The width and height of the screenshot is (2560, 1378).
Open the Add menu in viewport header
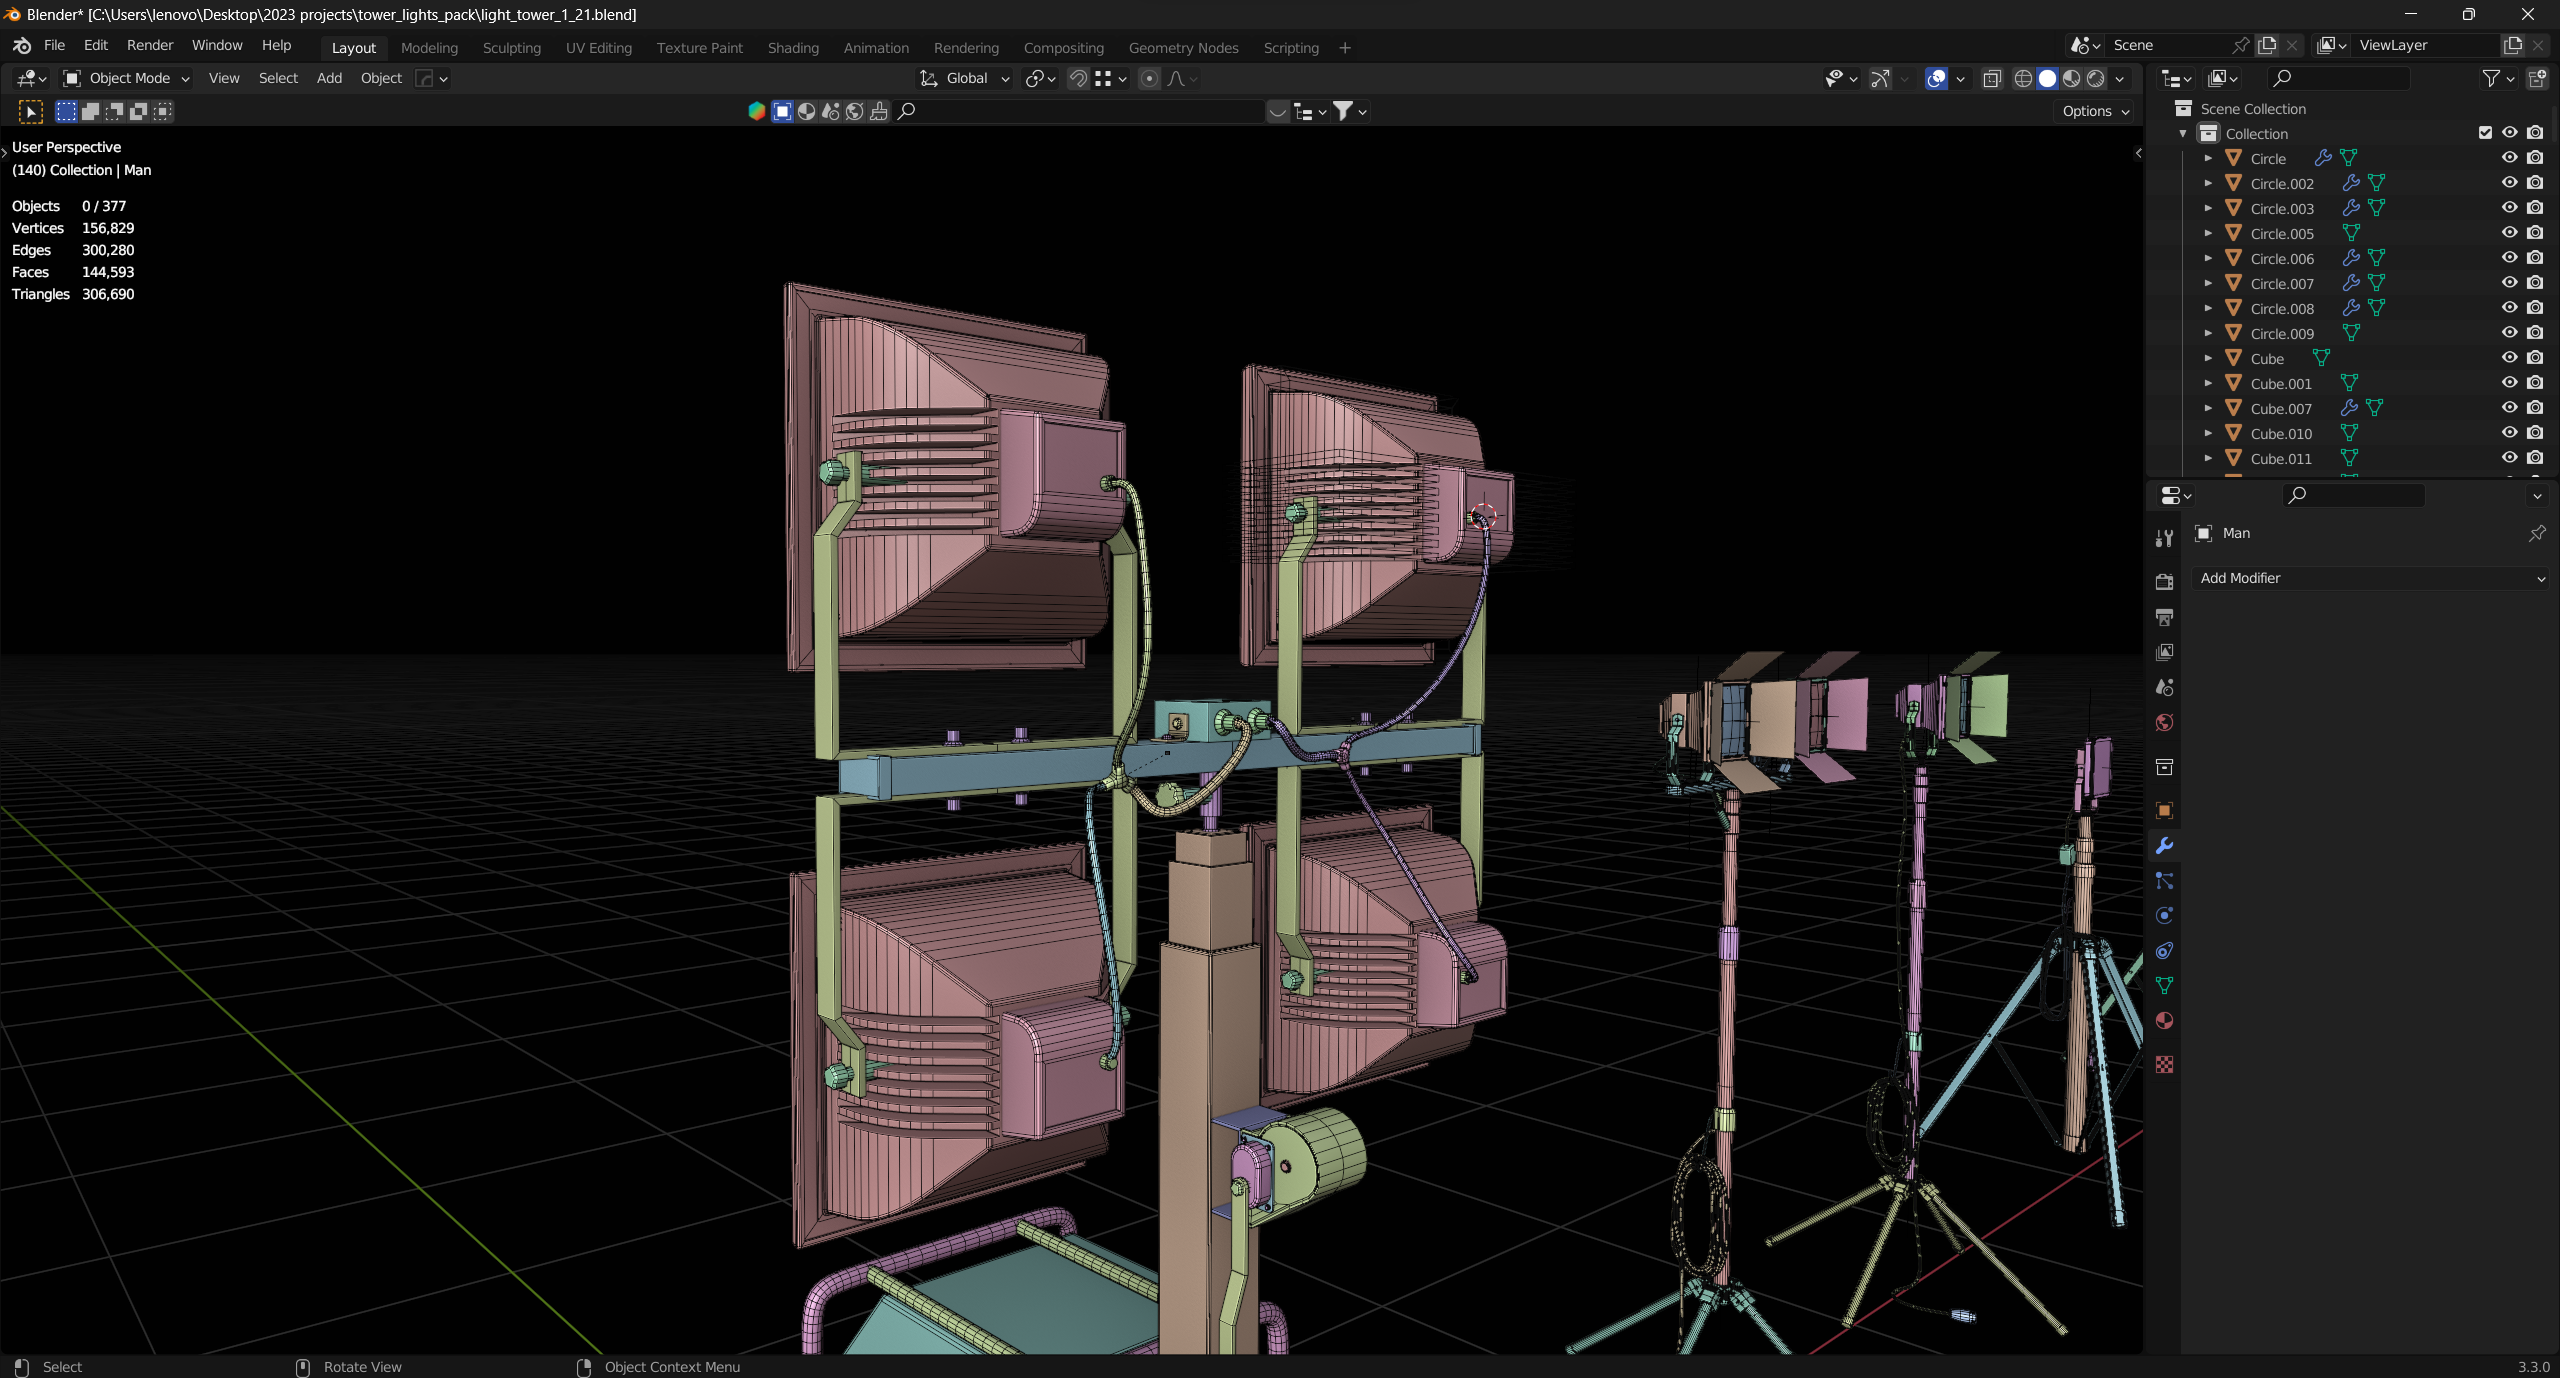(x=329, y=78)
